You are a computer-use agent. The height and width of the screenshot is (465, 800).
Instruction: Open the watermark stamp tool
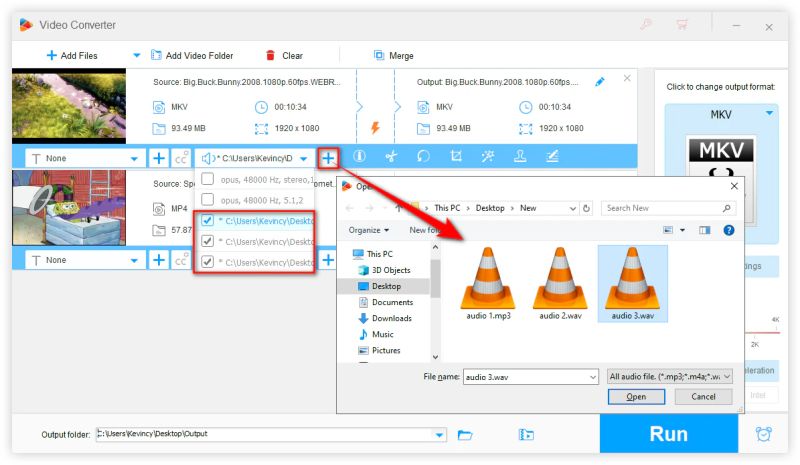tap(520, 156)
